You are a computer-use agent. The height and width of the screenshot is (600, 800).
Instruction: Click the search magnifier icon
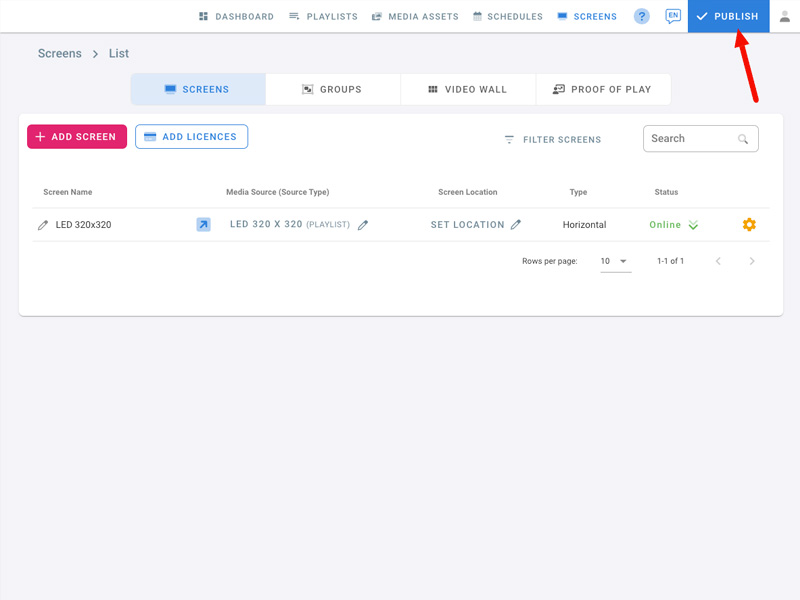[x=743, y=139]
